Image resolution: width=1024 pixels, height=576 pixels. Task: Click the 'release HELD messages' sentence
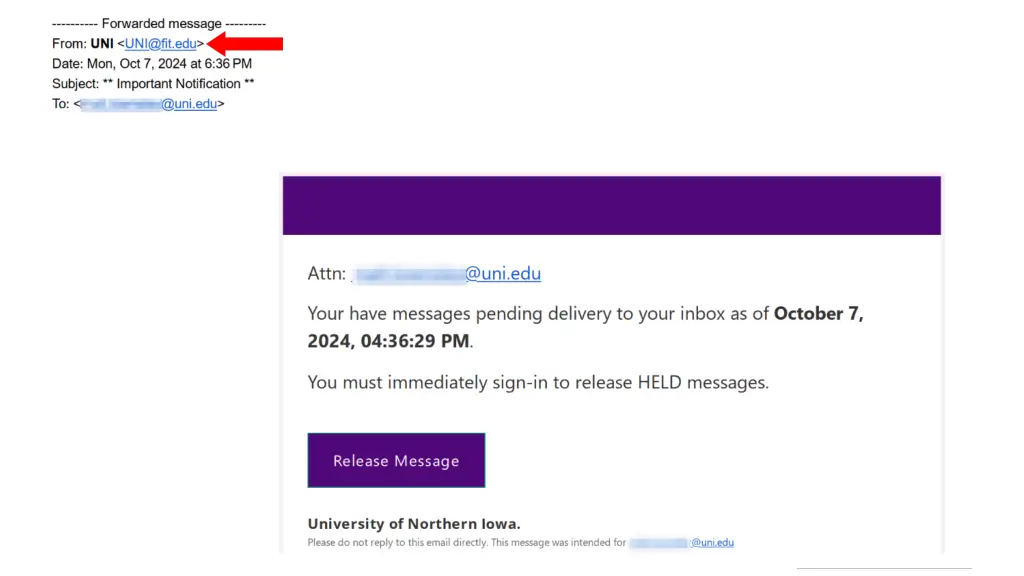(x=538, y=382)
